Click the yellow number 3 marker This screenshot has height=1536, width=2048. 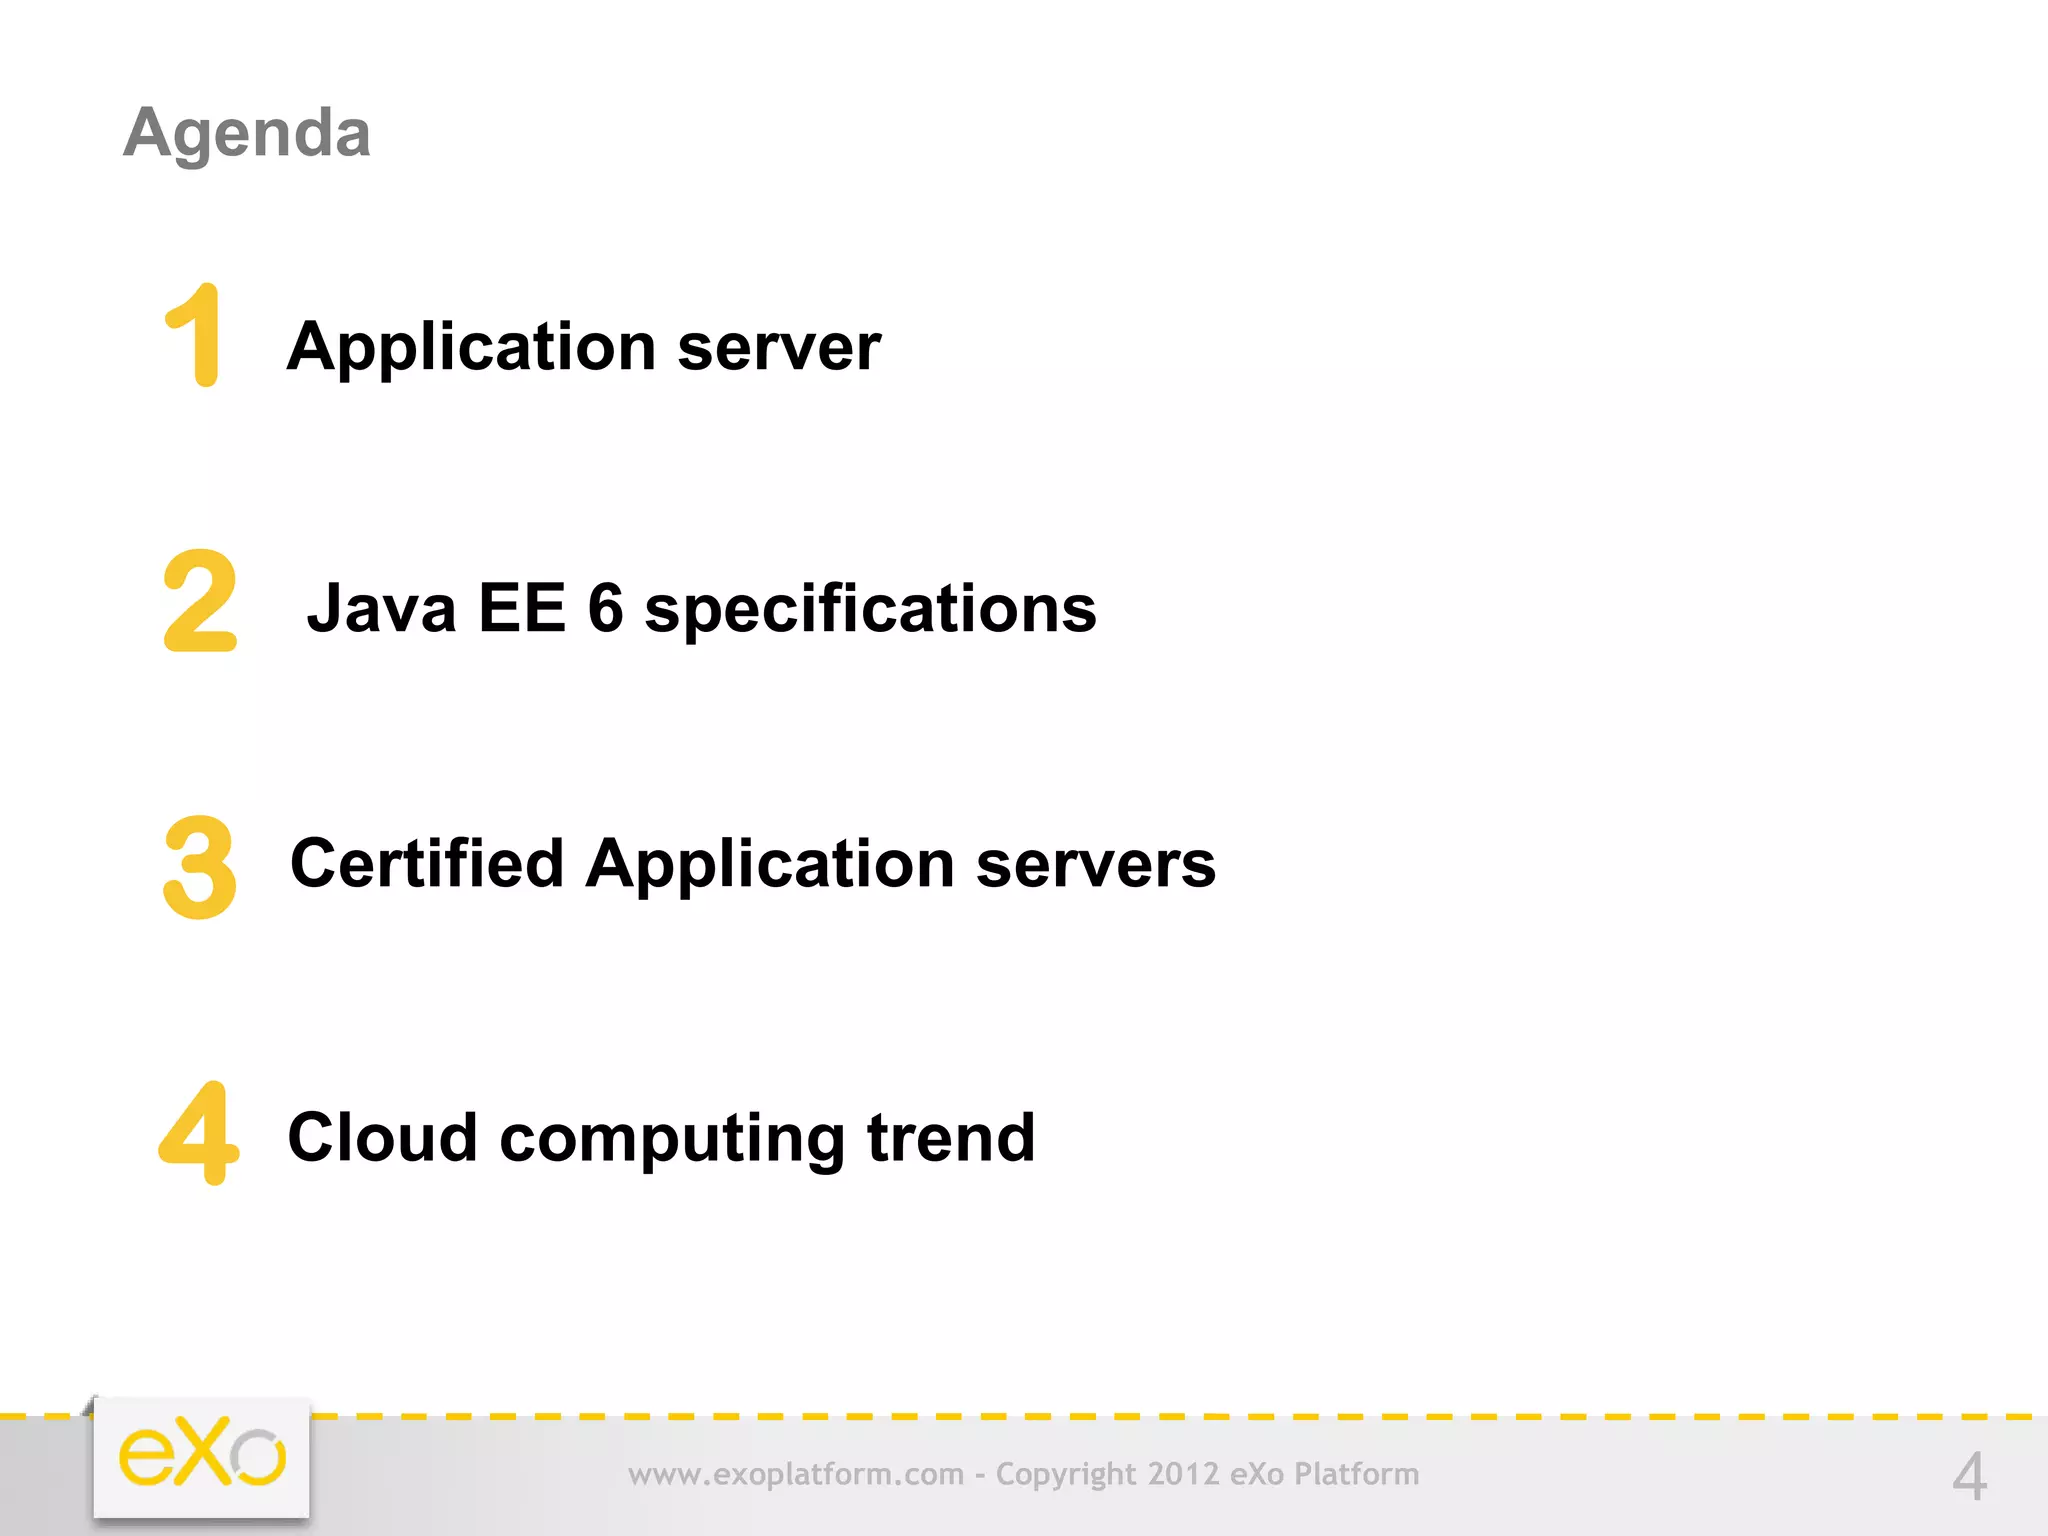(x=200, y=866)
